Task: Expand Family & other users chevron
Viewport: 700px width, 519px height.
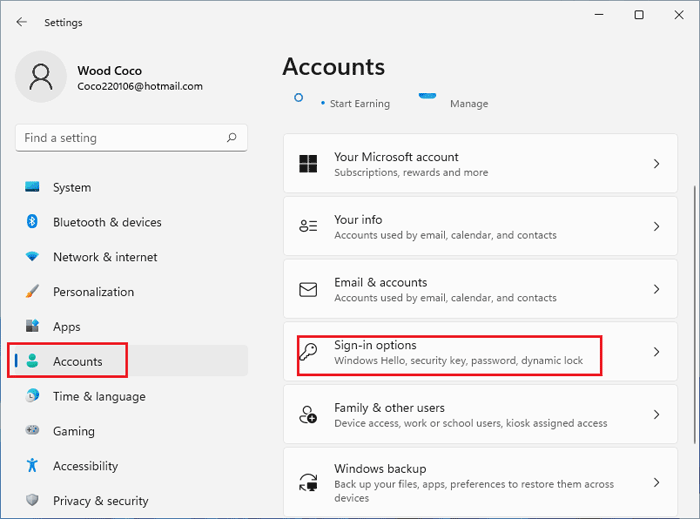Action: tap(656, 415)
